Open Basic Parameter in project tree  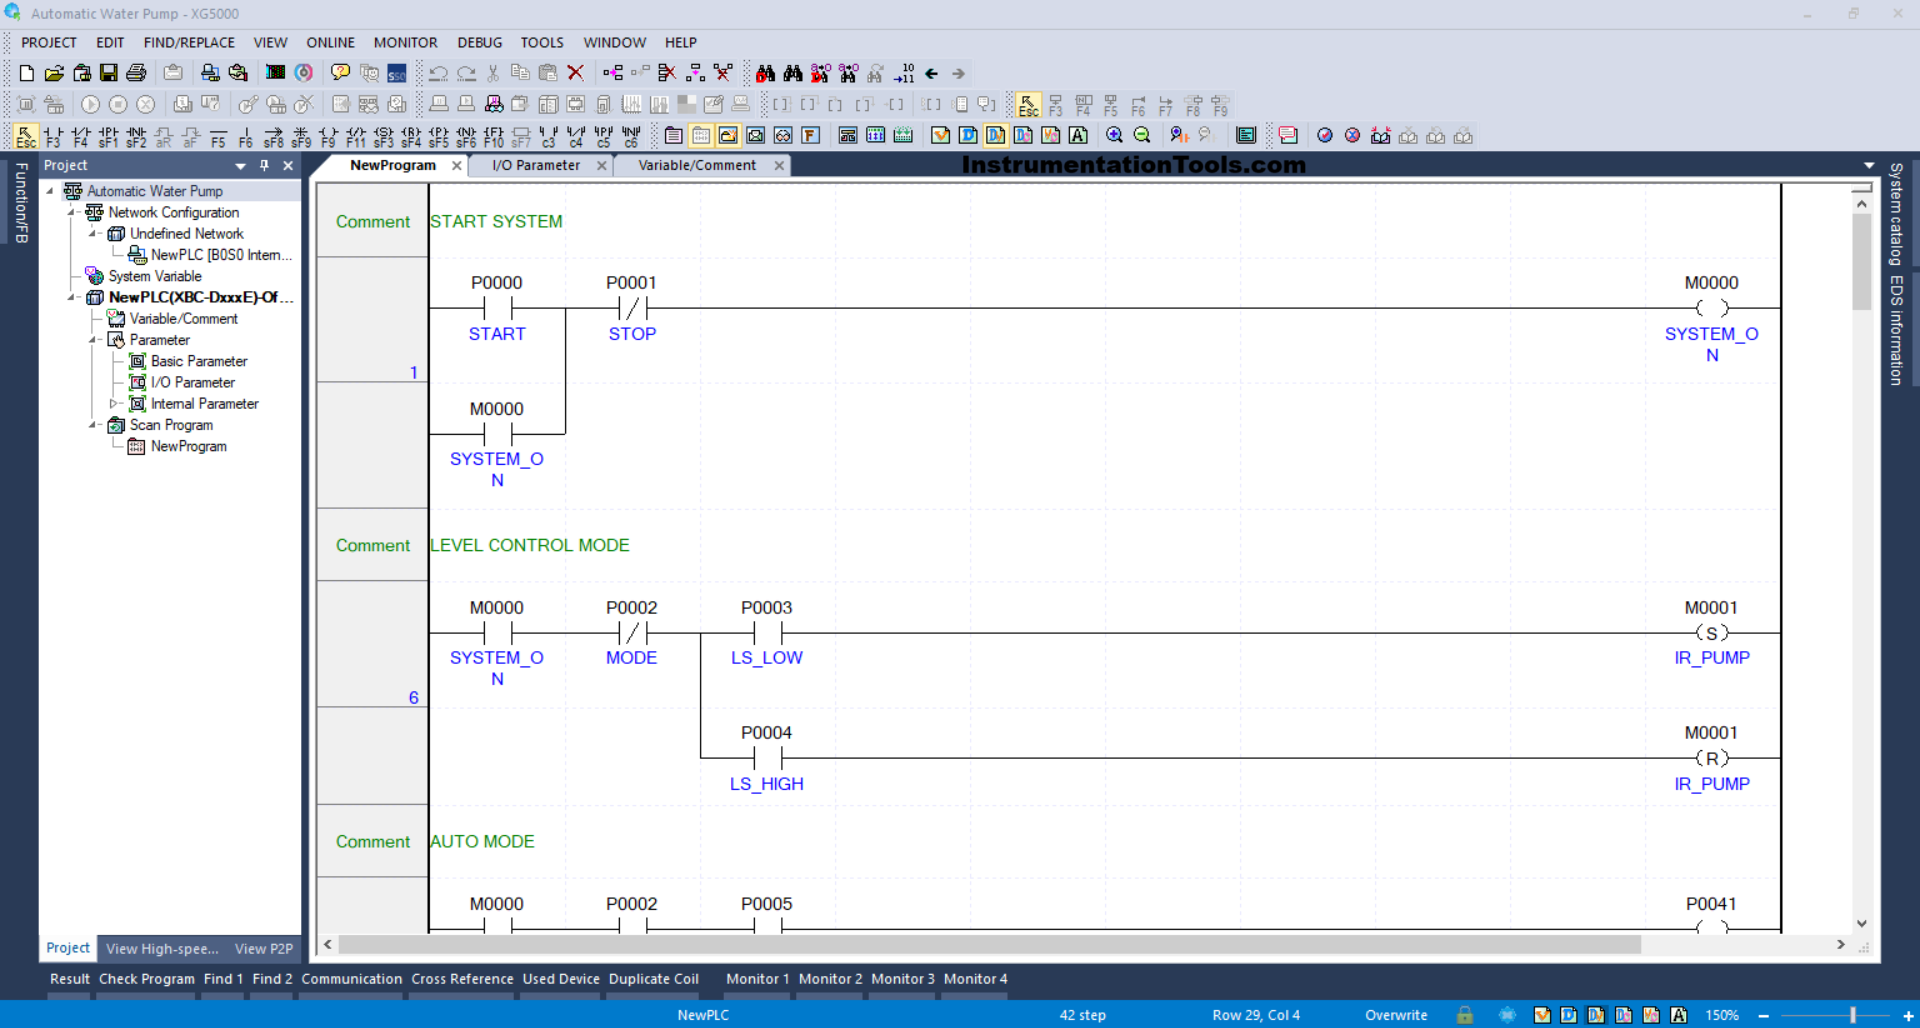click(x=198, y=361)
